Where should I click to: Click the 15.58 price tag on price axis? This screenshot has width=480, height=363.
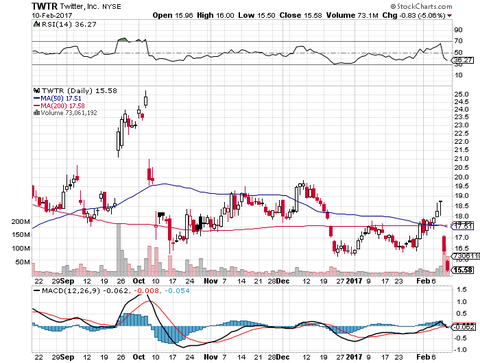(x=464, y=270)
